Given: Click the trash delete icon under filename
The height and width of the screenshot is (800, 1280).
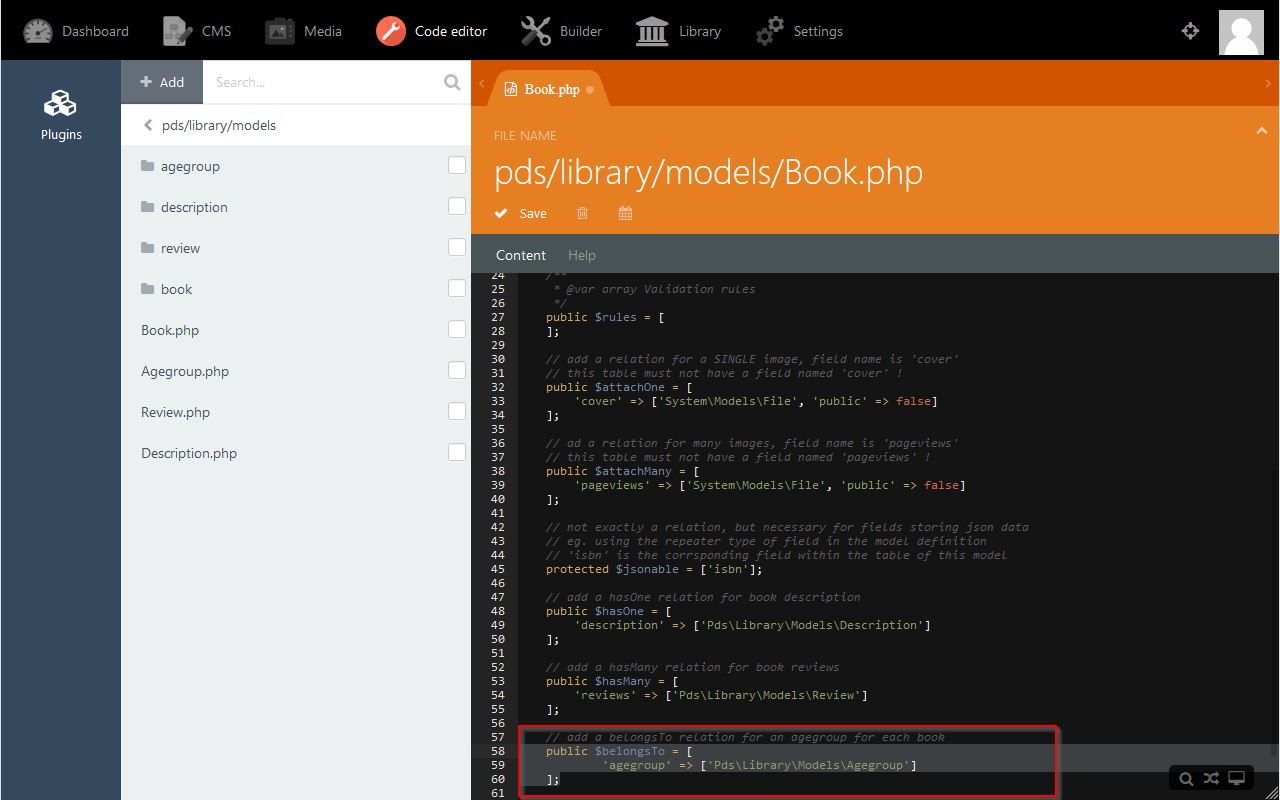Looking at the screenshot, I should 582,213.
